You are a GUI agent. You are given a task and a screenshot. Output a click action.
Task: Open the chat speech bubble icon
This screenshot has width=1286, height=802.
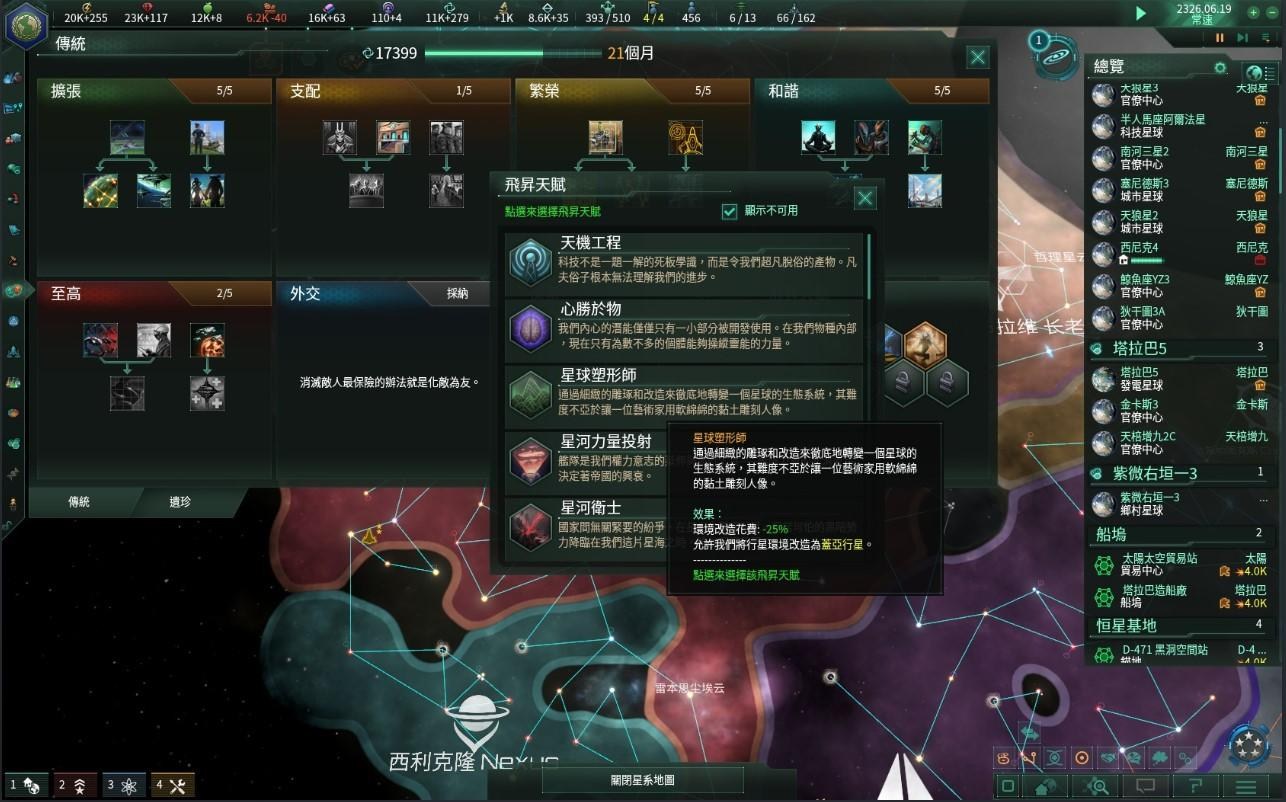click(1147, 786)
